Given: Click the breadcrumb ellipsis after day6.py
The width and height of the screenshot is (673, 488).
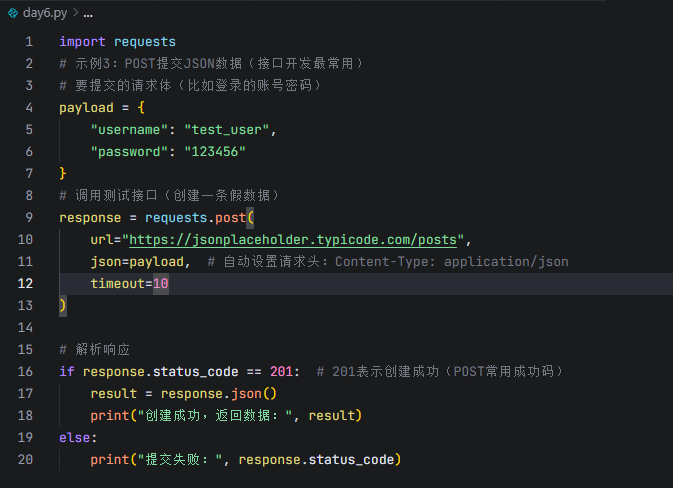Looking at the screenshot, I should (88, 15).
